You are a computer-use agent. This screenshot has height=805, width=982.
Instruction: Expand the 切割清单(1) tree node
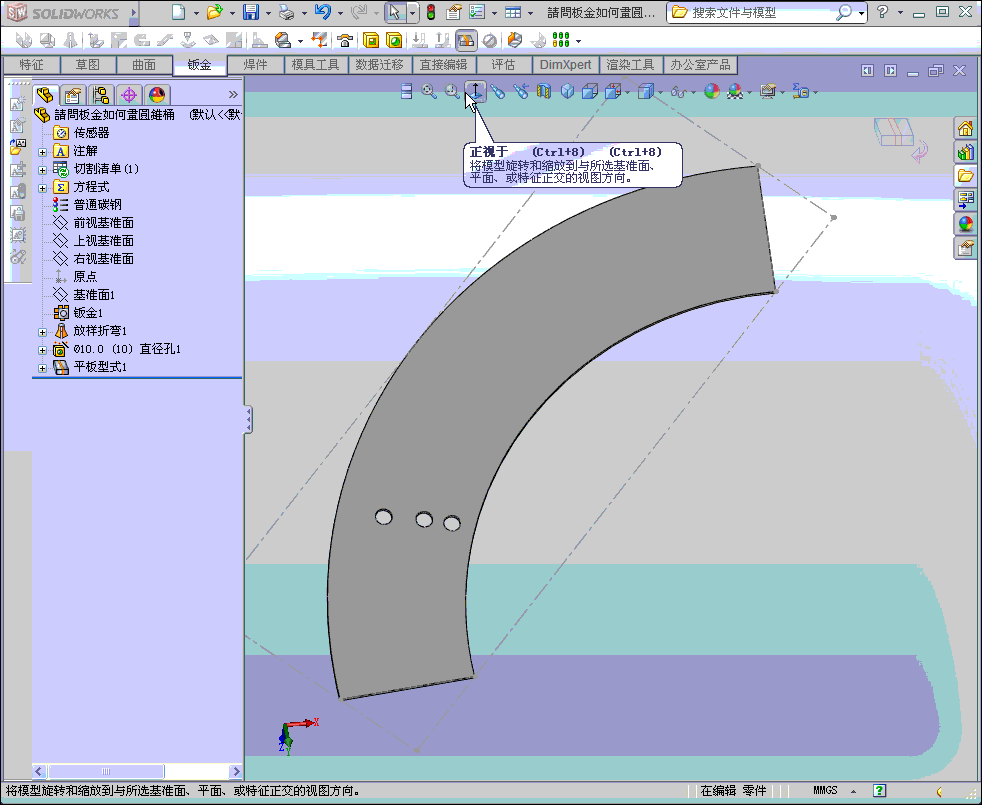click(43, 170)
